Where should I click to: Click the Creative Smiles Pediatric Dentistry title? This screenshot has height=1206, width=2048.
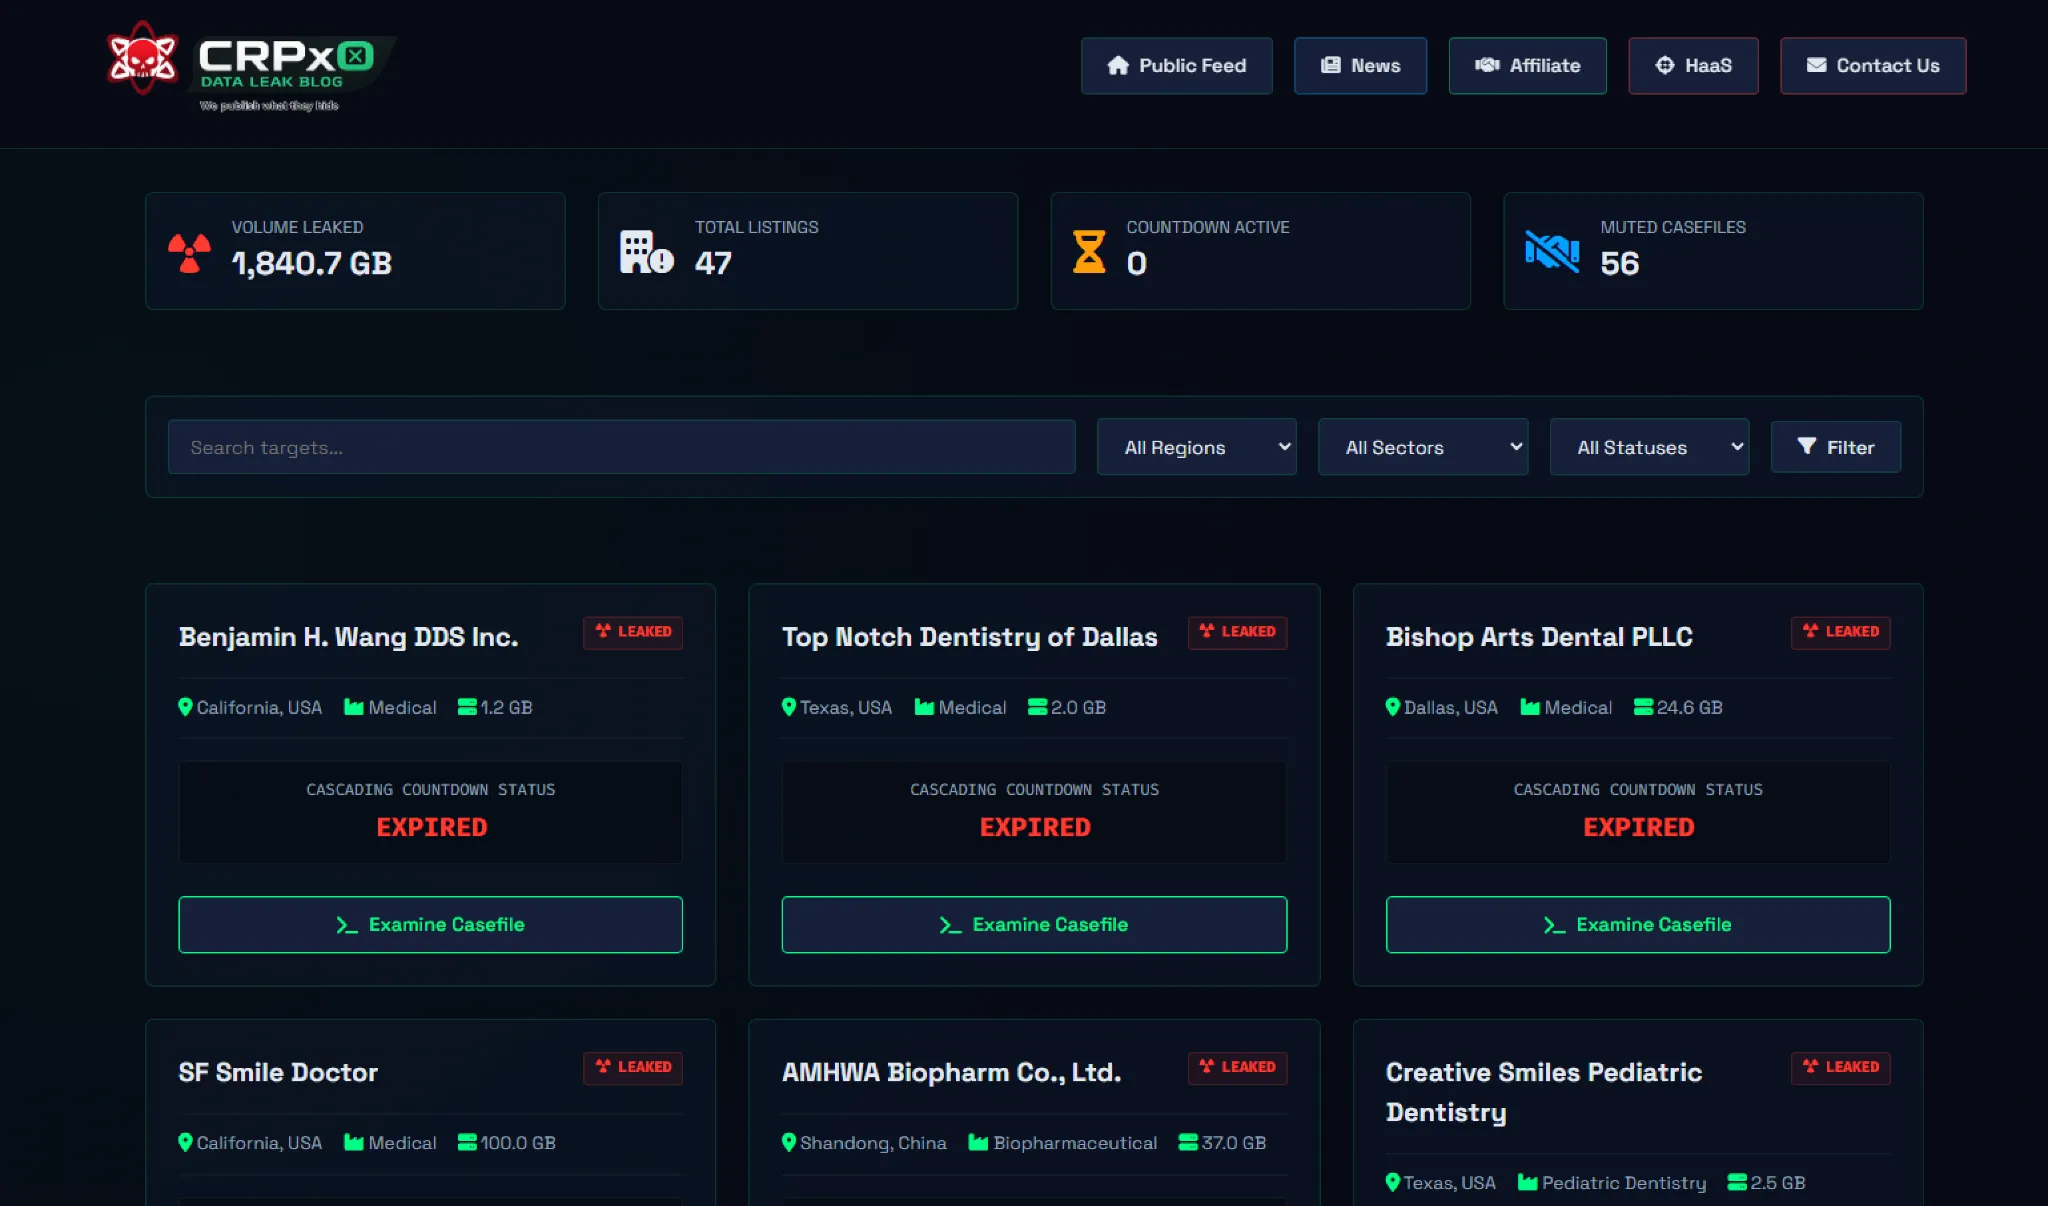(1543, 1092)
